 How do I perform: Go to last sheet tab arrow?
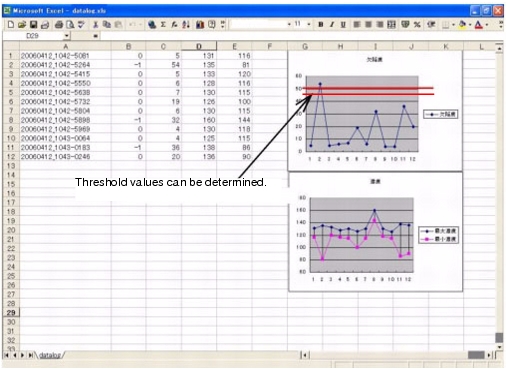(30, 355)
